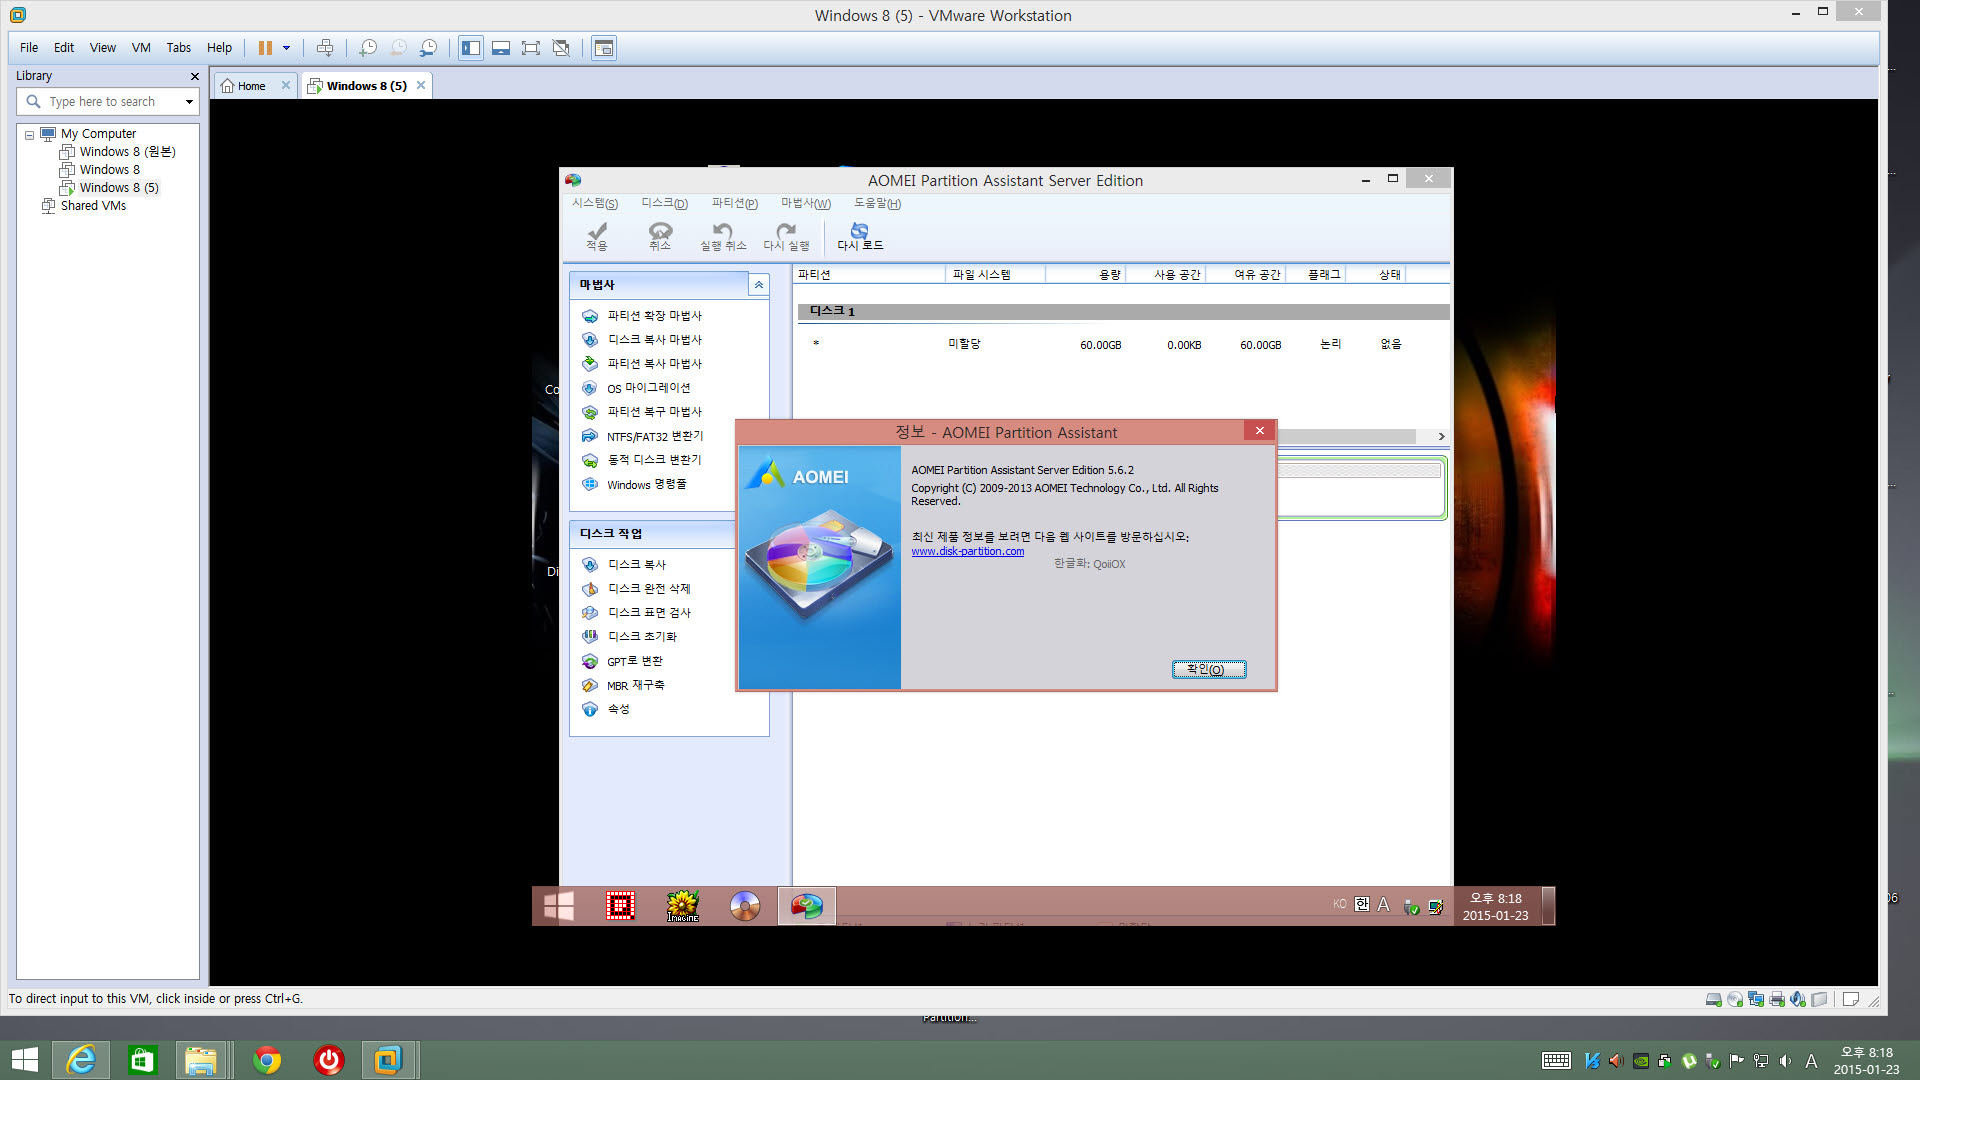Open the 파티션 확장 마법사 wizard
This screenshot has width=1964, height=1132.
point(654,316)
